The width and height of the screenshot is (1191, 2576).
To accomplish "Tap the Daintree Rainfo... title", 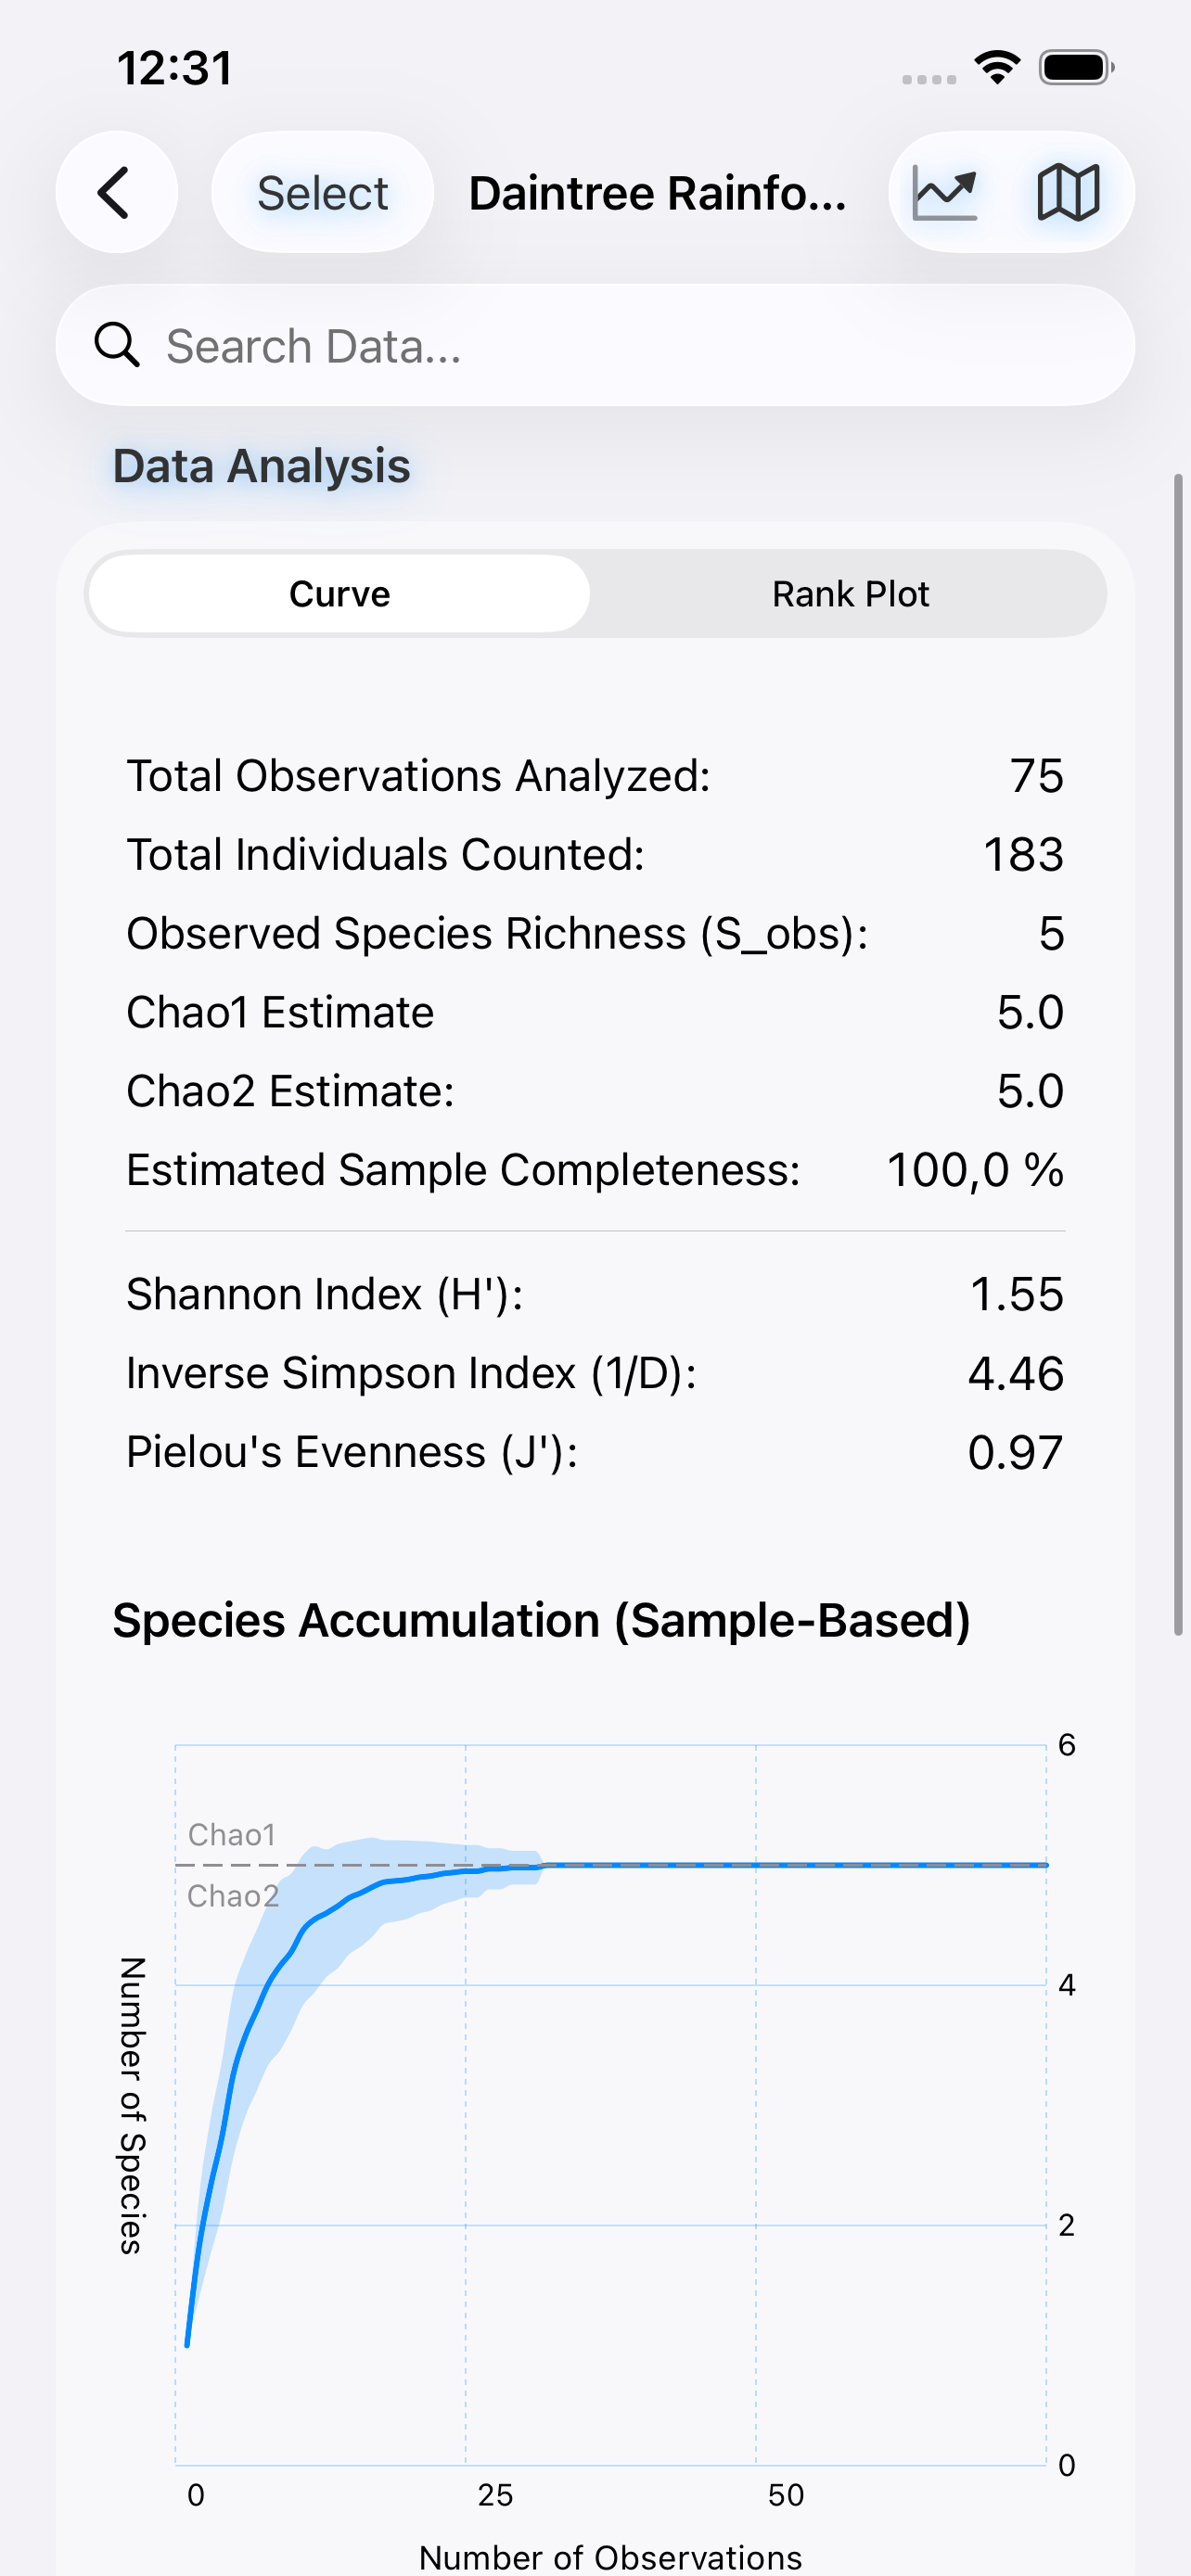I will [x=657, y=193].
